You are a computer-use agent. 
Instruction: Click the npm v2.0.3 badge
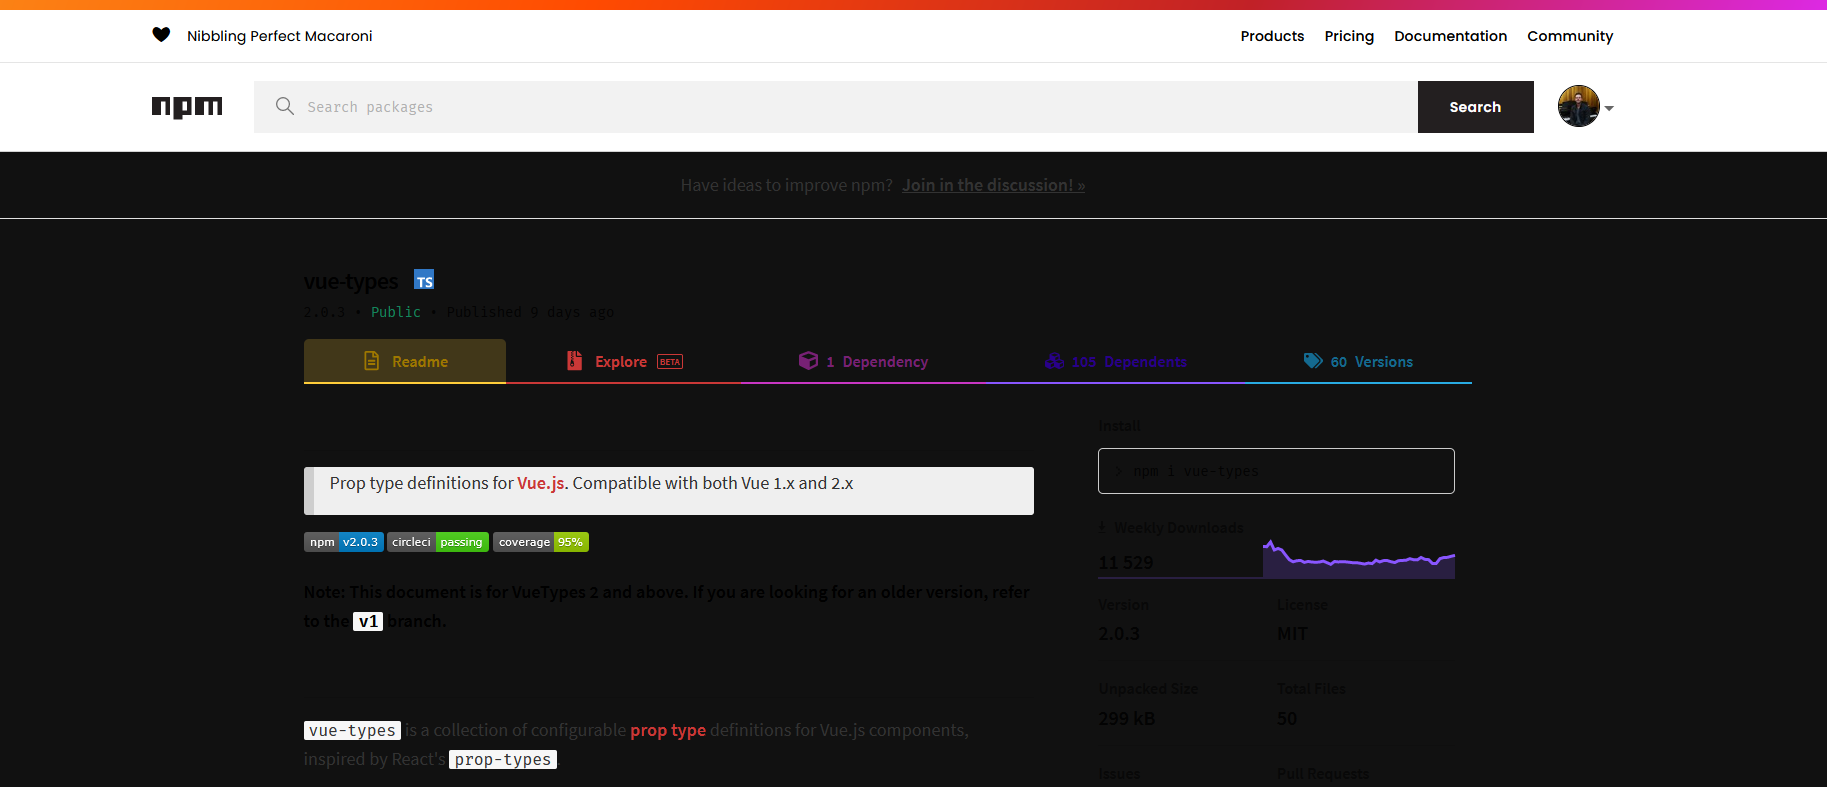pyautogui.click(x=344, y=542)
